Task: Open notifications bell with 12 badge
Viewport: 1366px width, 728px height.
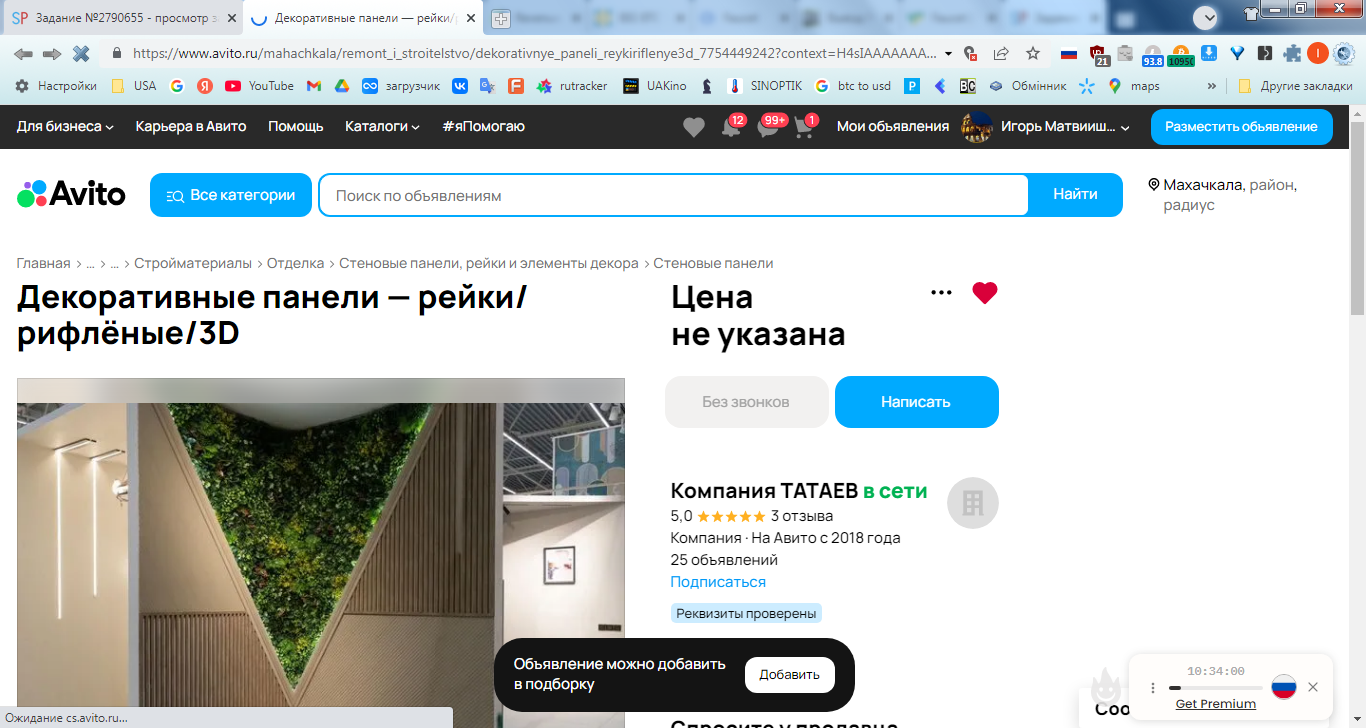Action: pyautogui.click(x=731, y=127)
